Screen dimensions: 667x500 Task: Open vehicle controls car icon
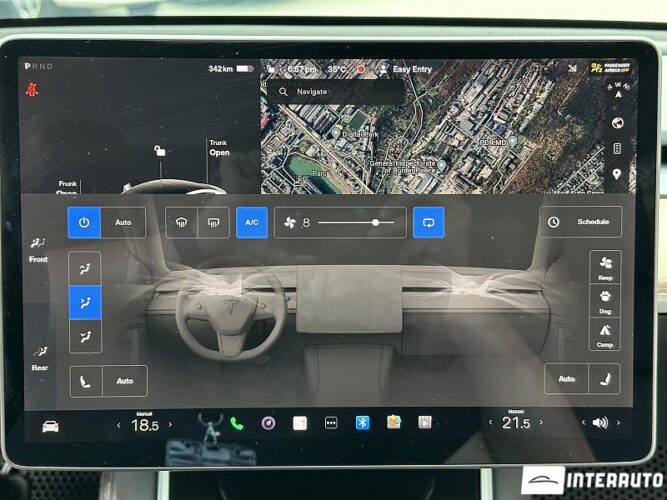(50, 426)
